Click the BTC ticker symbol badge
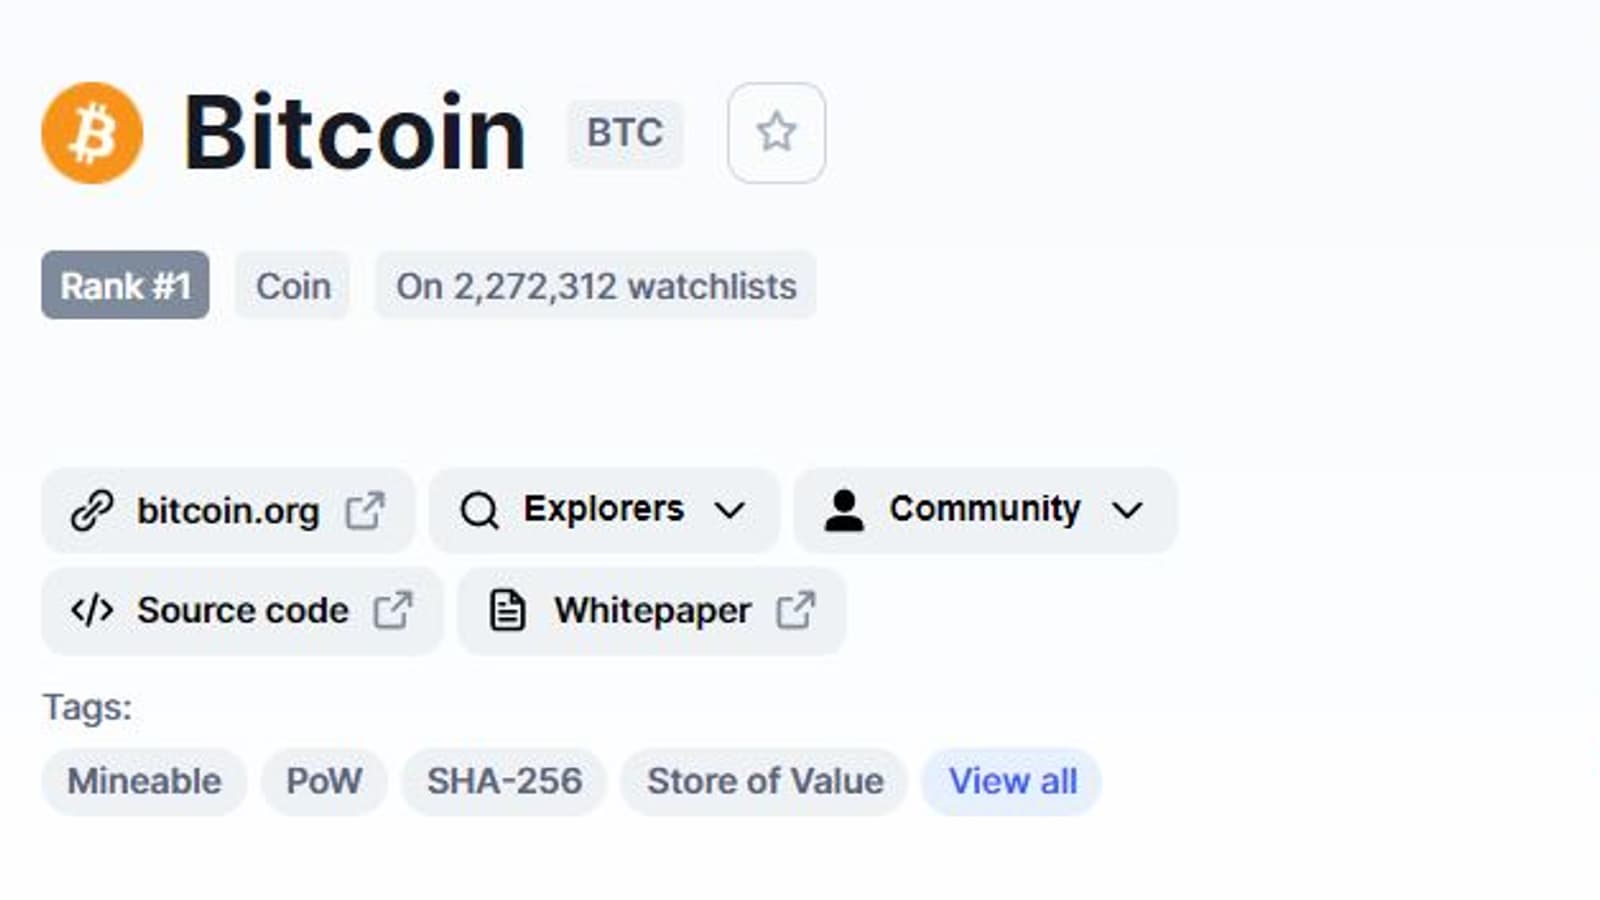Viewport: 1600px width, 900px height. [624, 133]
